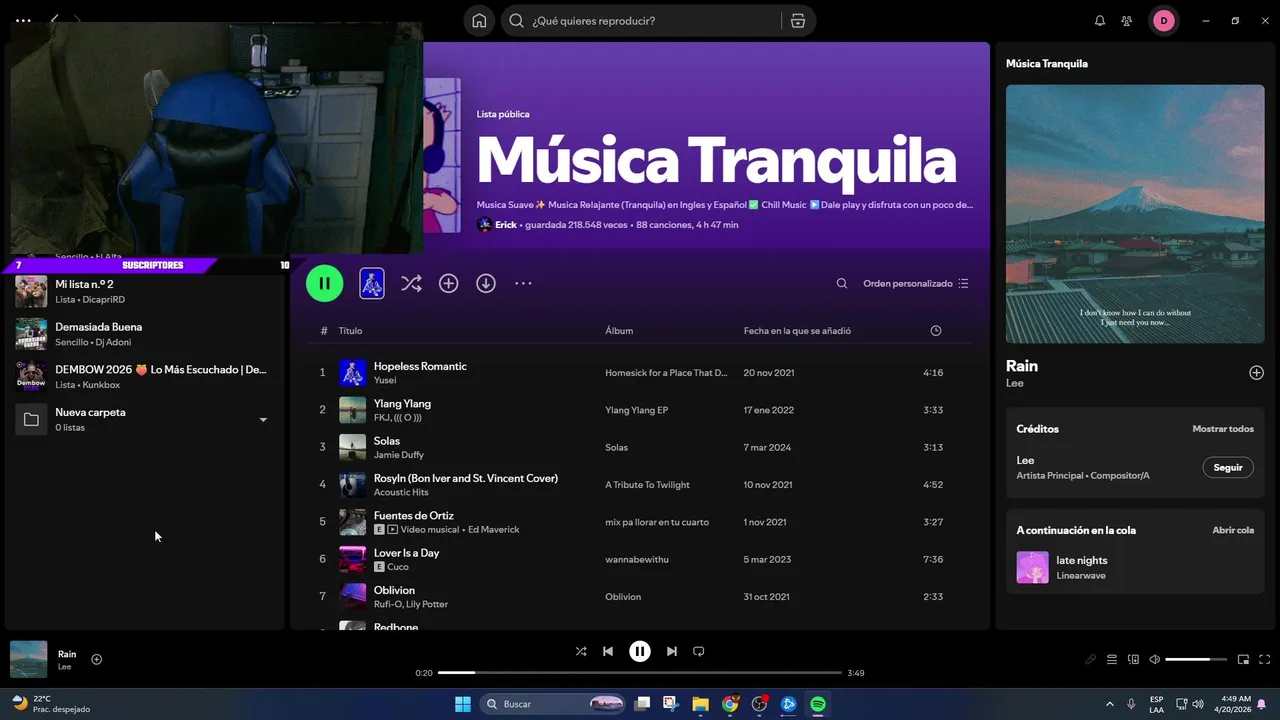Open more options dots for the playlist
This screenshot has width=1280, height=720.
[523, 284]
